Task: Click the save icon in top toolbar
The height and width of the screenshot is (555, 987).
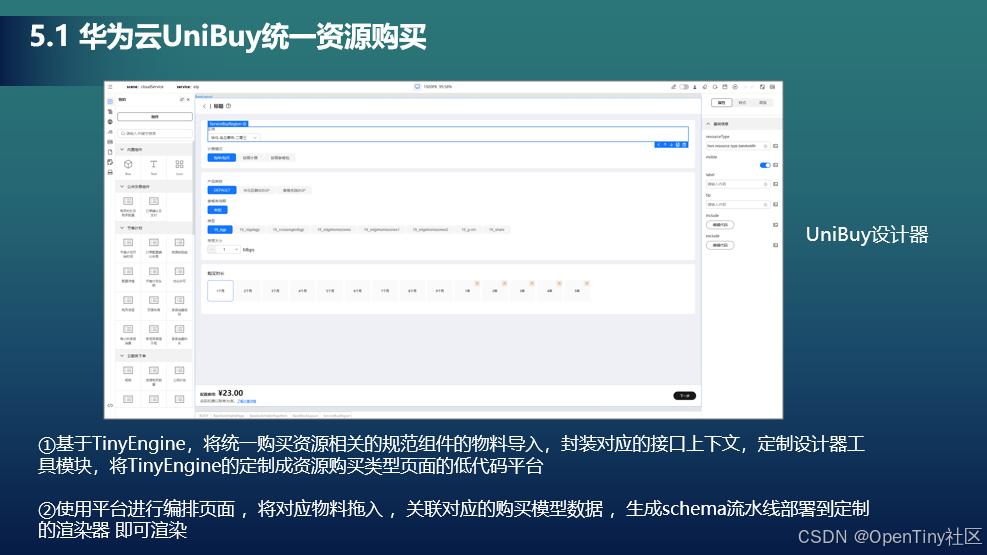Action: 725,87
